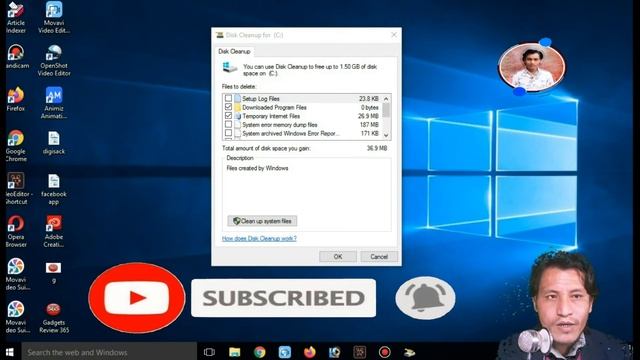Select the Downloaded Program Files row text
Image resolution: width=640 pixels, height=360 pixels.
(274, 107)
